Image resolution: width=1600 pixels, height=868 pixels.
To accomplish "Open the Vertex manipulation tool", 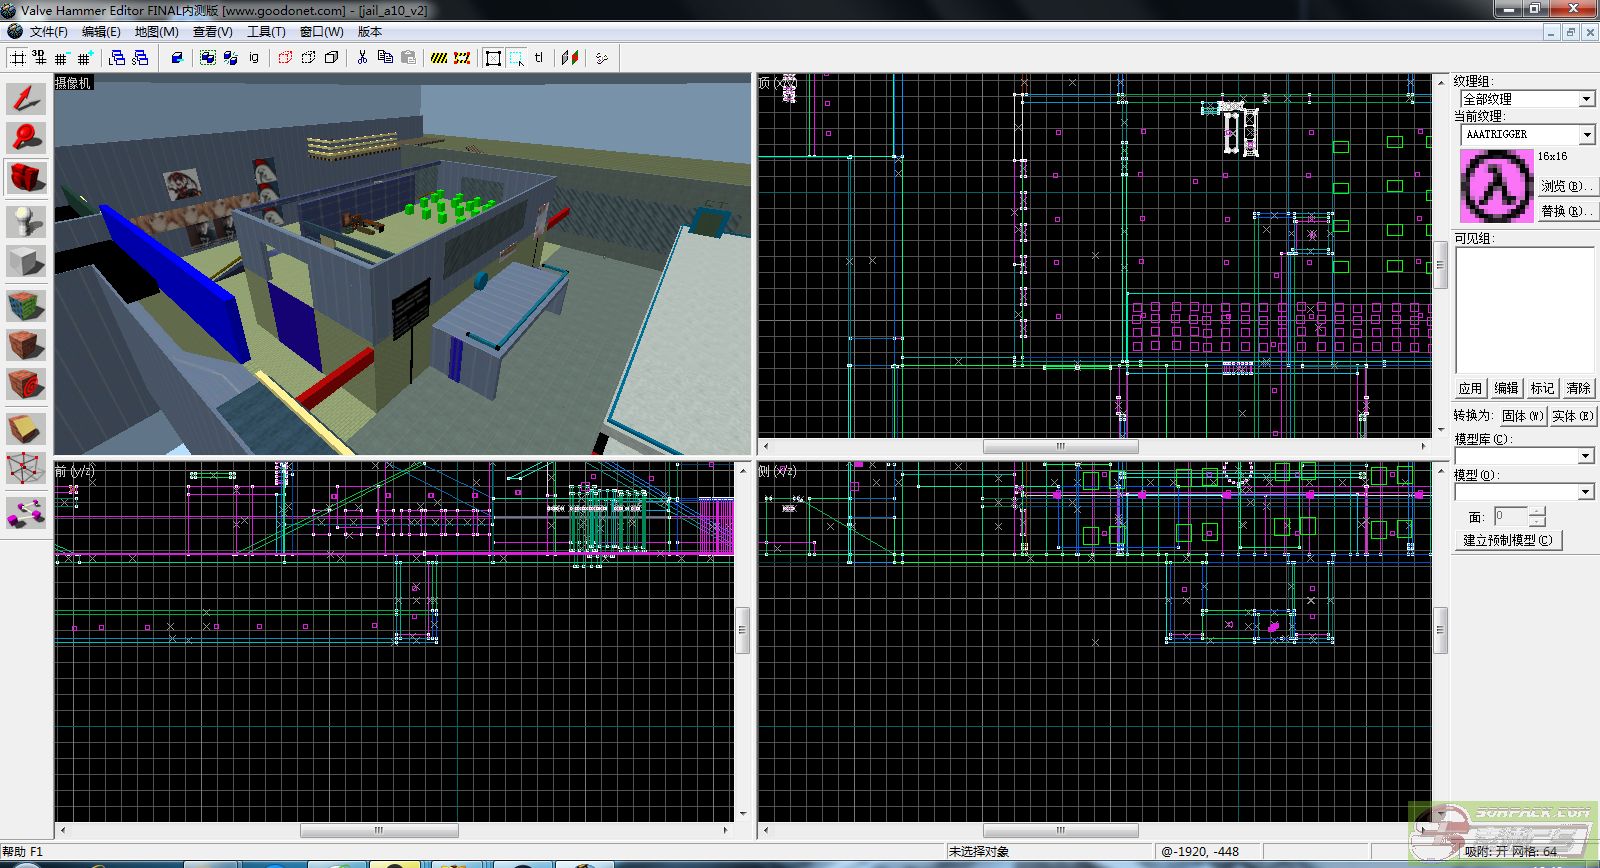I will (x=26, y=467).
